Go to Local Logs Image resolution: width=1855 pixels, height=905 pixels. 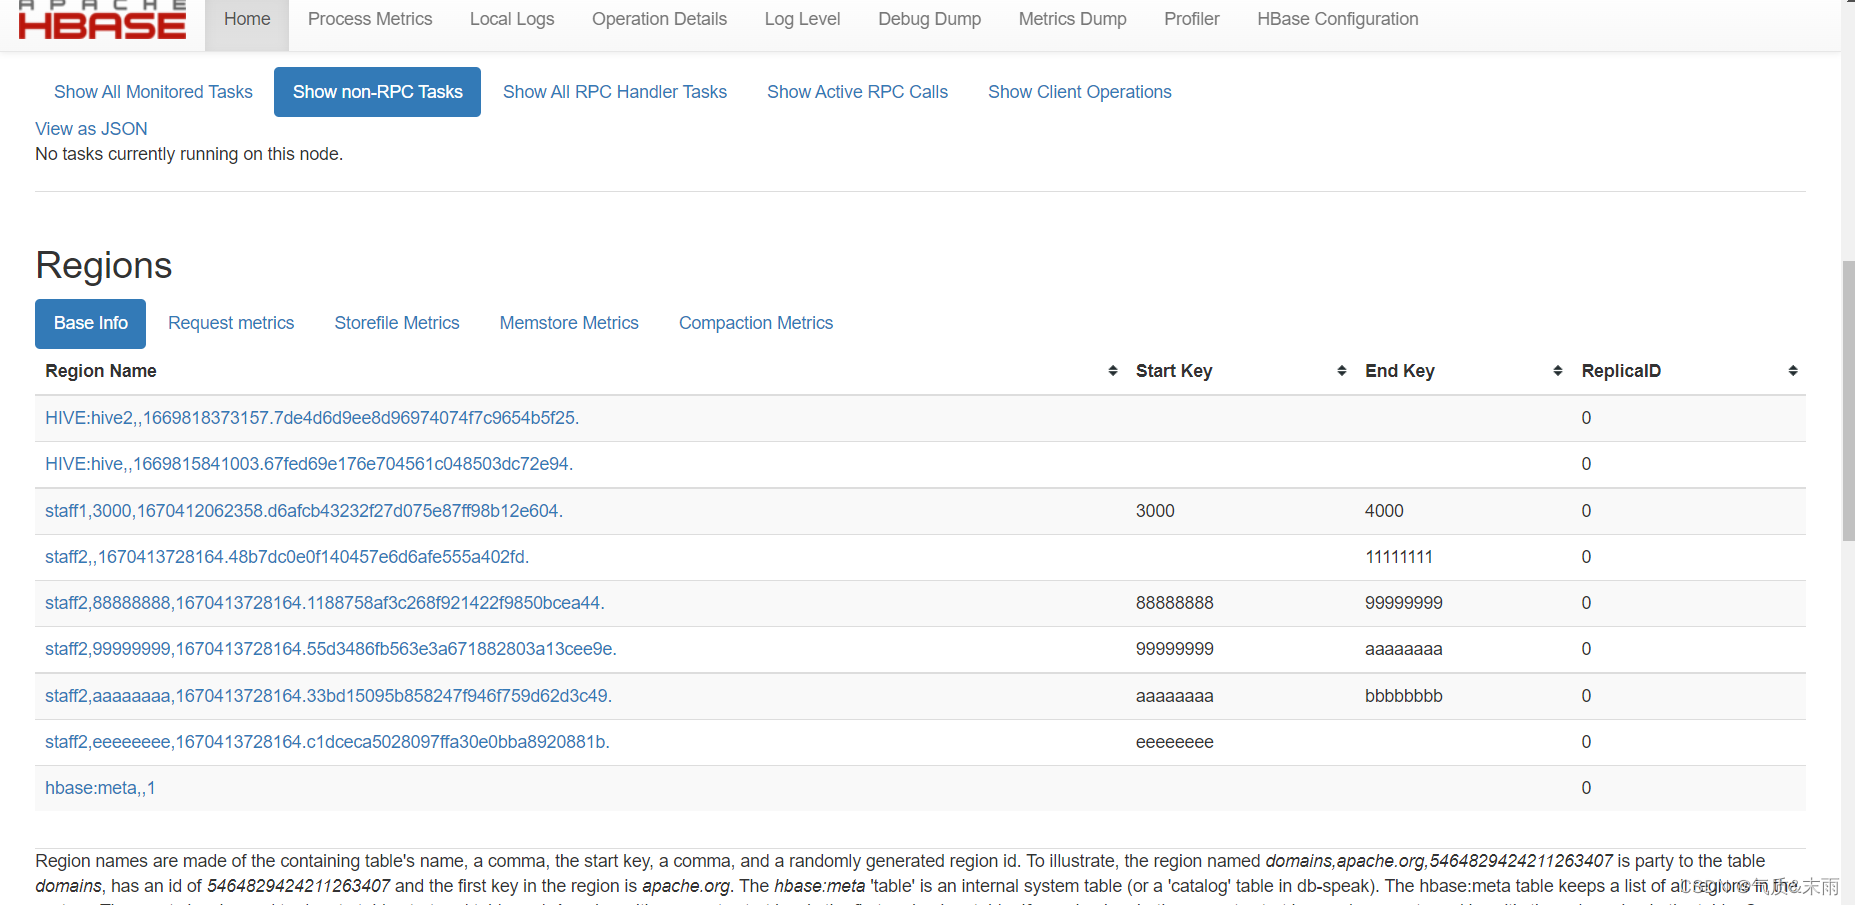[x=512, y=19]
